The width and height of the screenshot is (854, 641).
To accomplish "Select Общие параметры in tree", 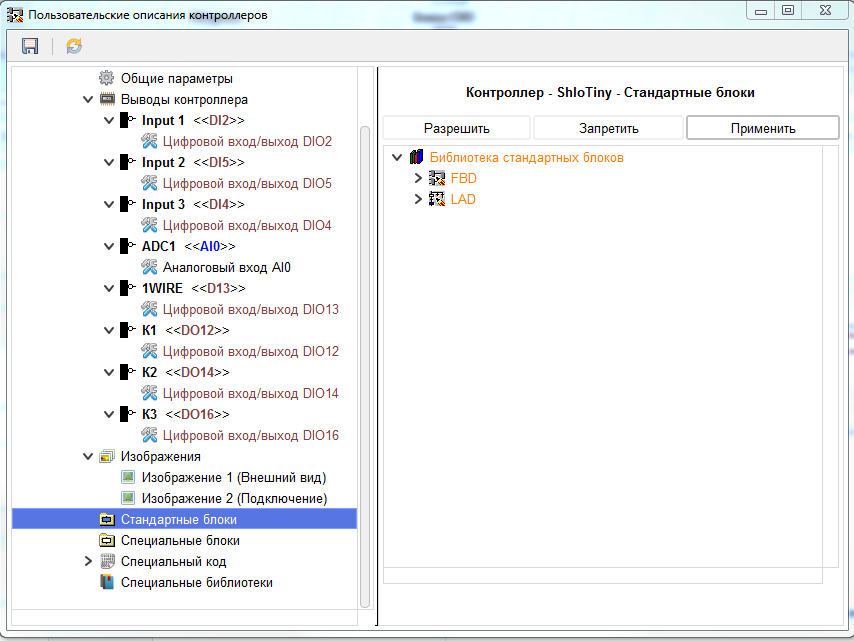I will click(176, 78).
